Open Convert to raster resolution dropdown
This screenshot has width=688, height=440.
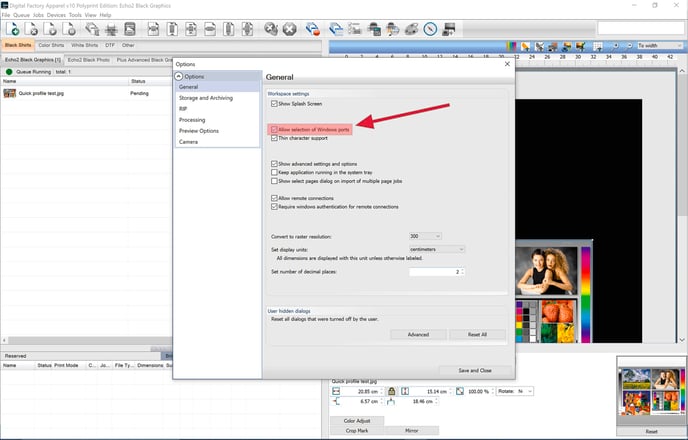[x=425, y=236]
